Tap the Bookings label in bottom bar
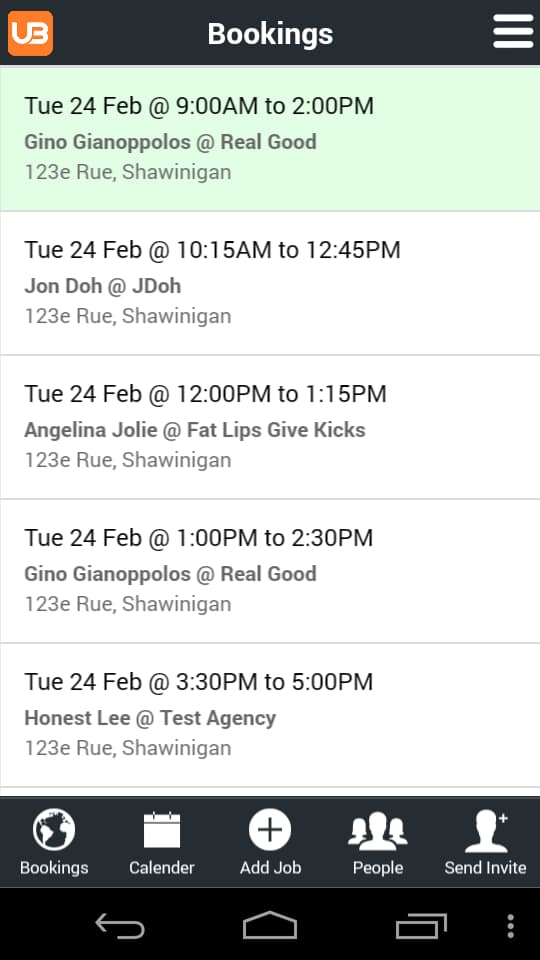Viewport: 540px width, 960px height. (x=54, y=868)
